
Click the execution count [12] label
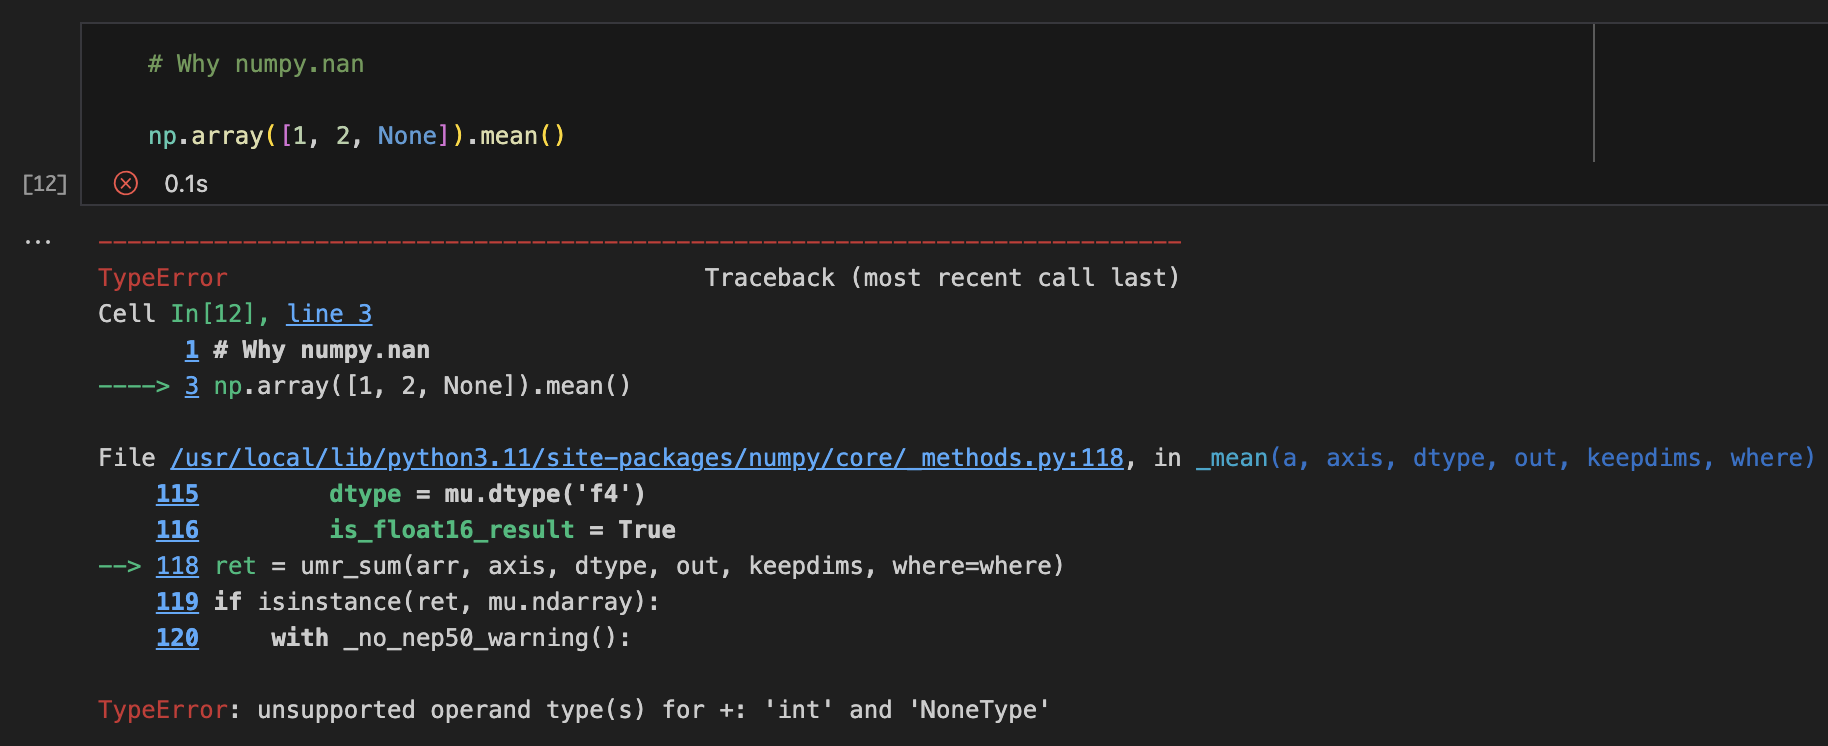(x=45, y=184)
